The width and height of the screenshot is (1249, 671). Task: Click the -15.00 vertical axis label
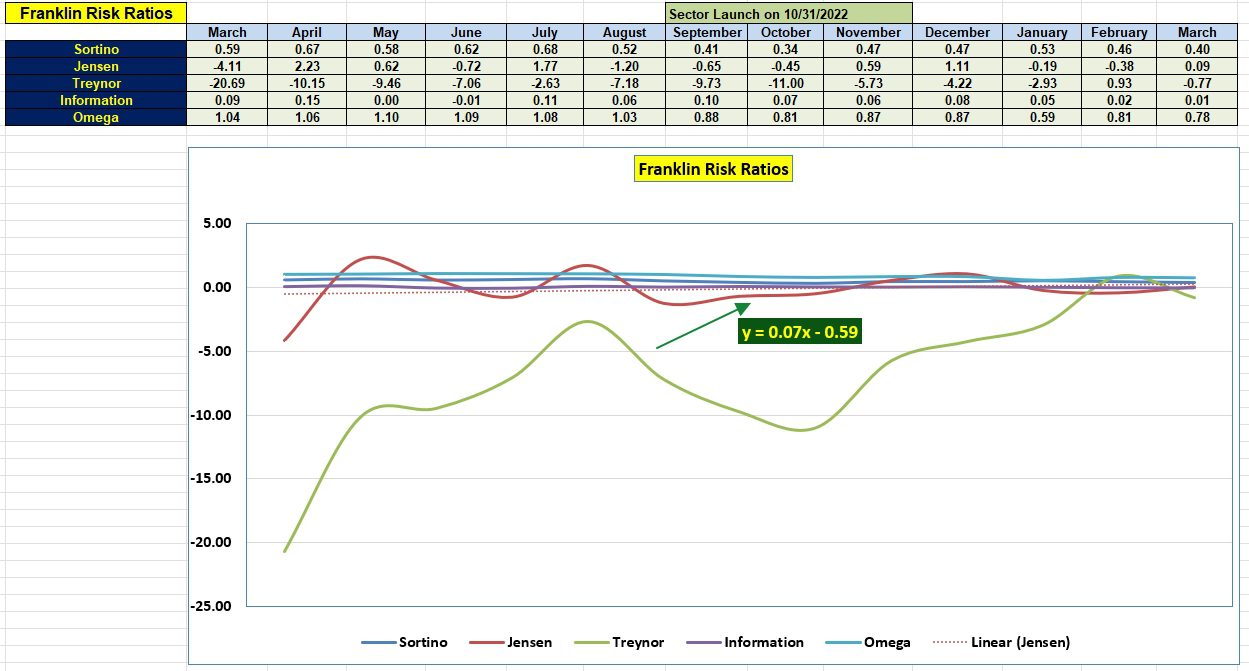[x=211, y=478]
